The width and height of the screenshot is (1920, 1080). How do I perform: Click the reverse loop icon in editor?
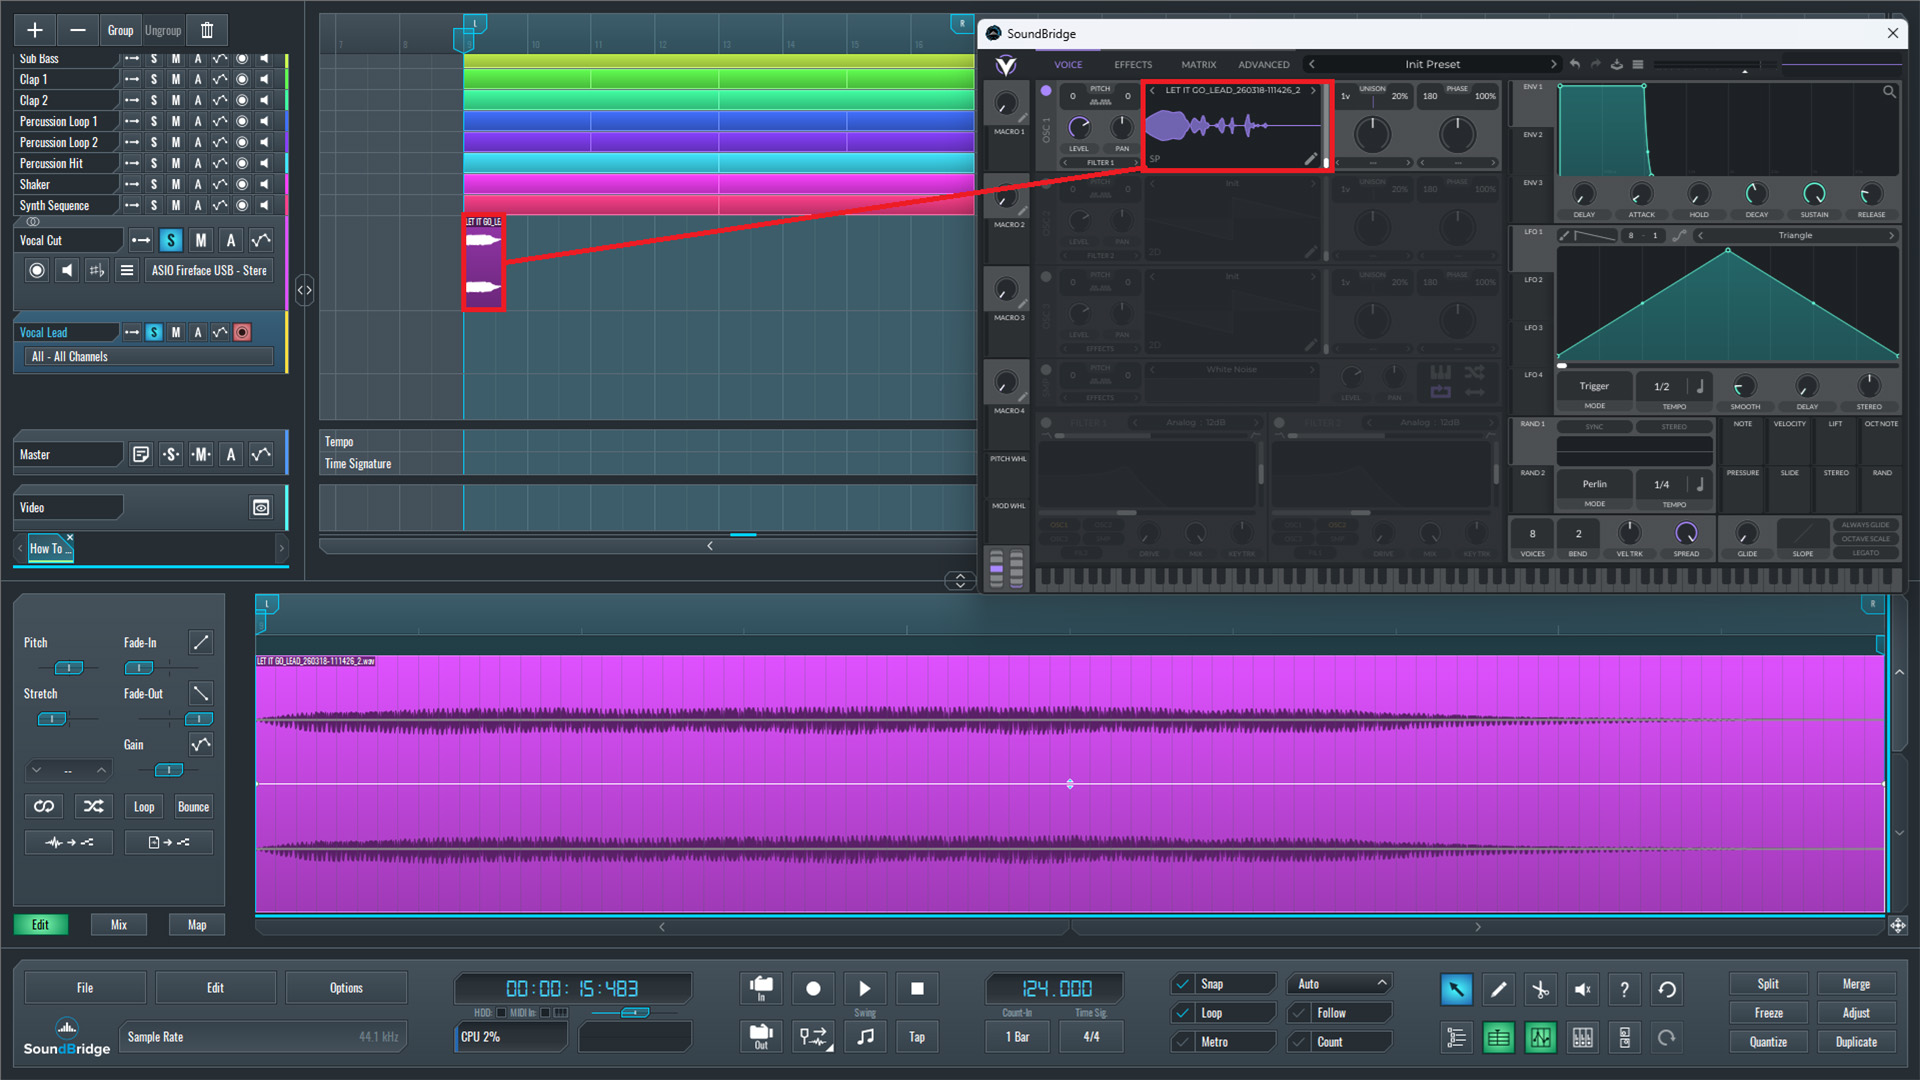pyautogui.click(x=44, y=806)
